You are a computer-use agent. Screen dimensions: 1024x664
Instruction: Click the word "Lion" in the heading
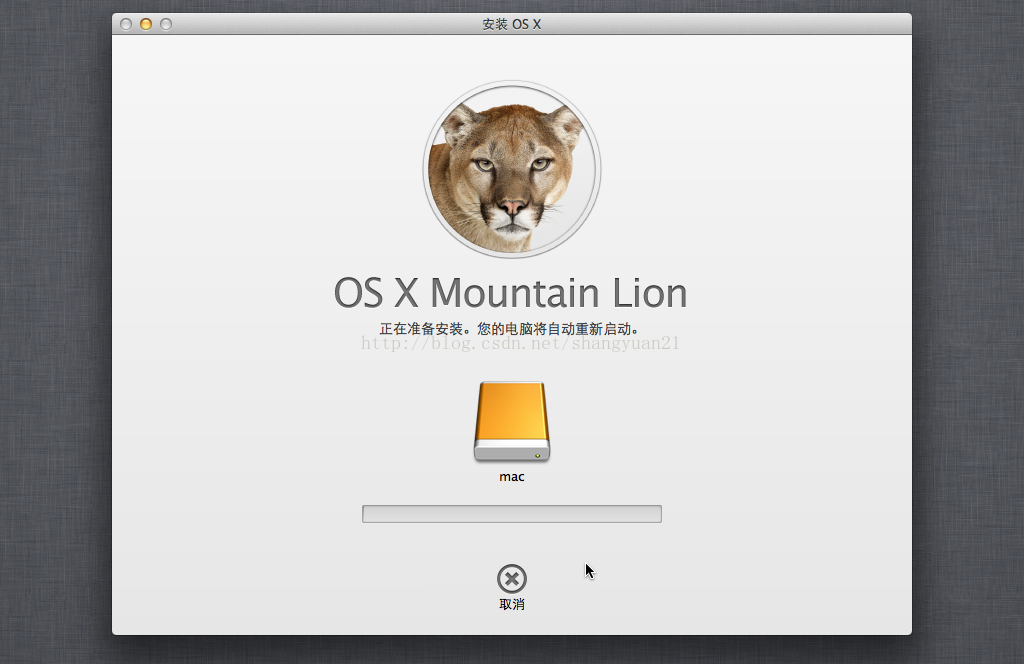point(648,293)
